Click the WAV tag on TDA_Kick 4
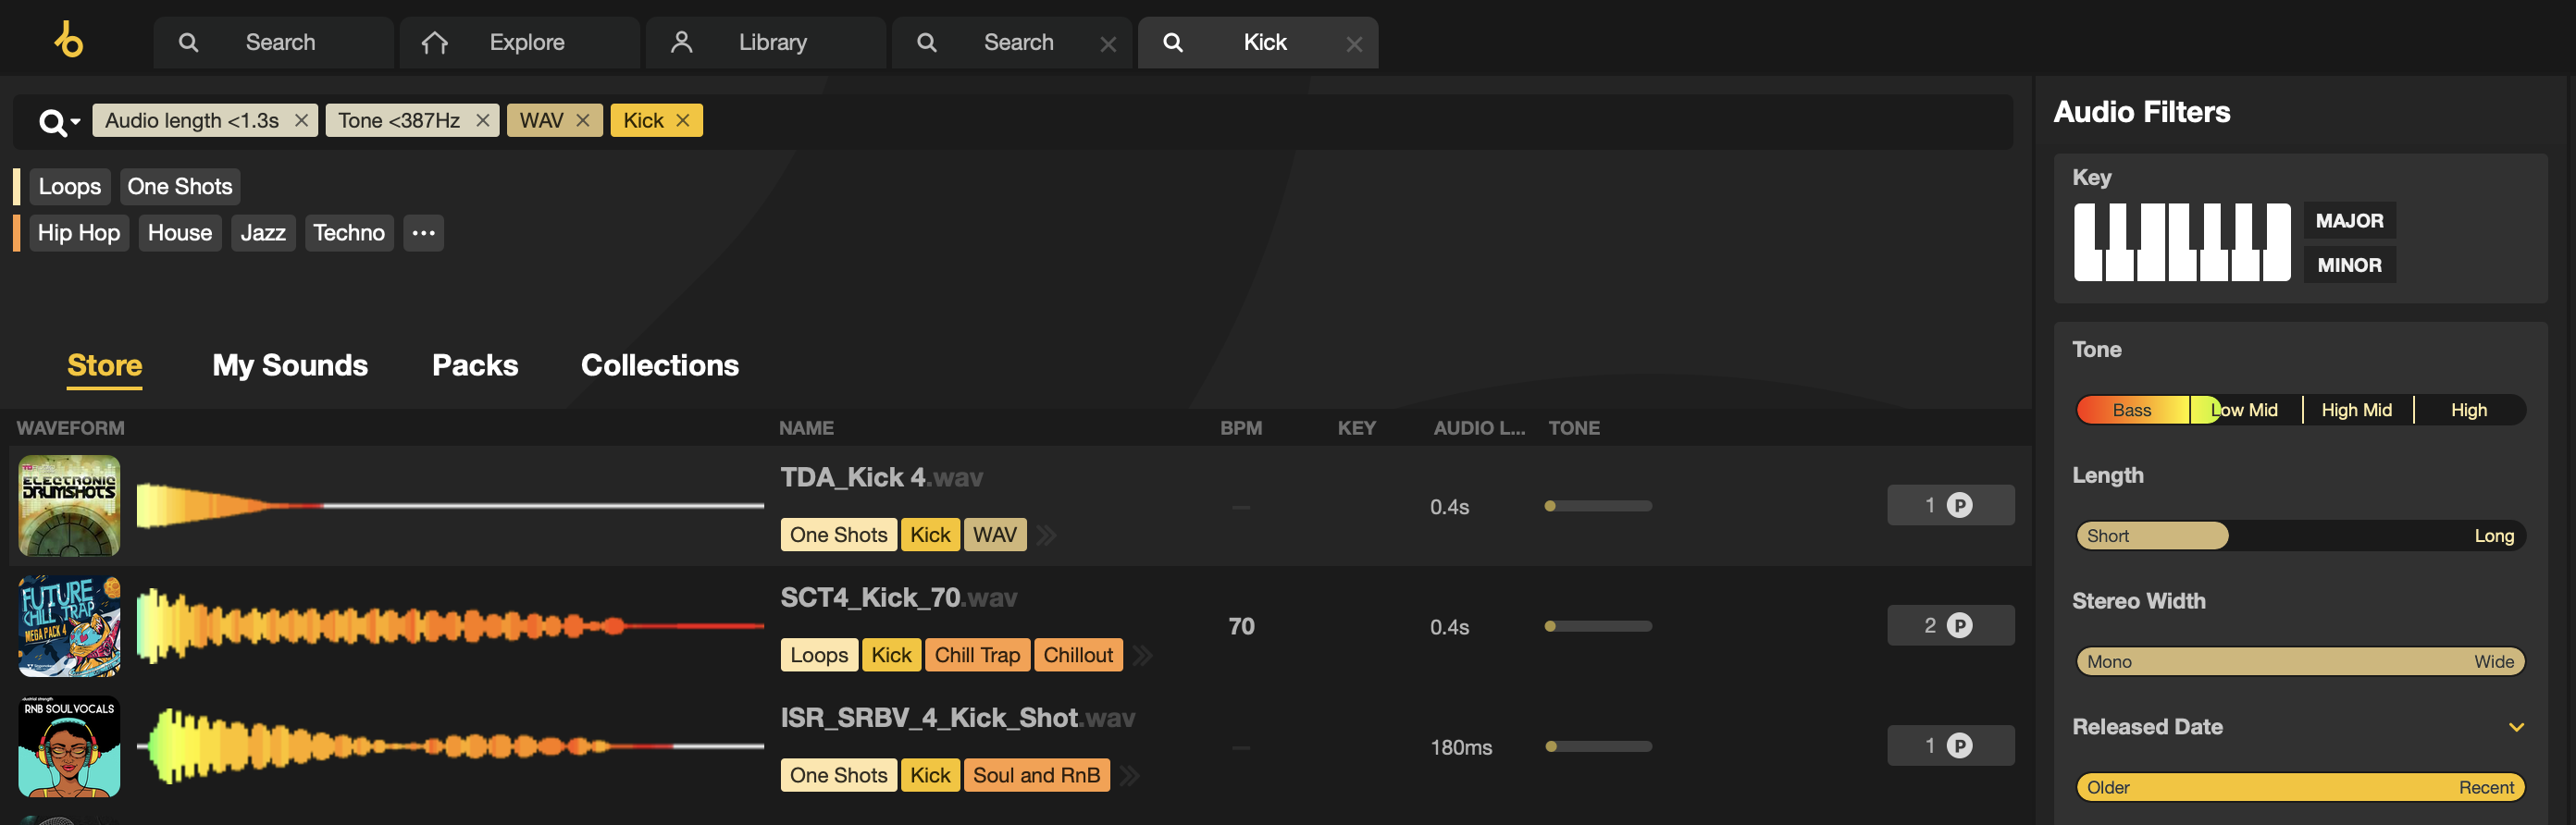Screen dimensions: 2576x825 coord(995,535)
